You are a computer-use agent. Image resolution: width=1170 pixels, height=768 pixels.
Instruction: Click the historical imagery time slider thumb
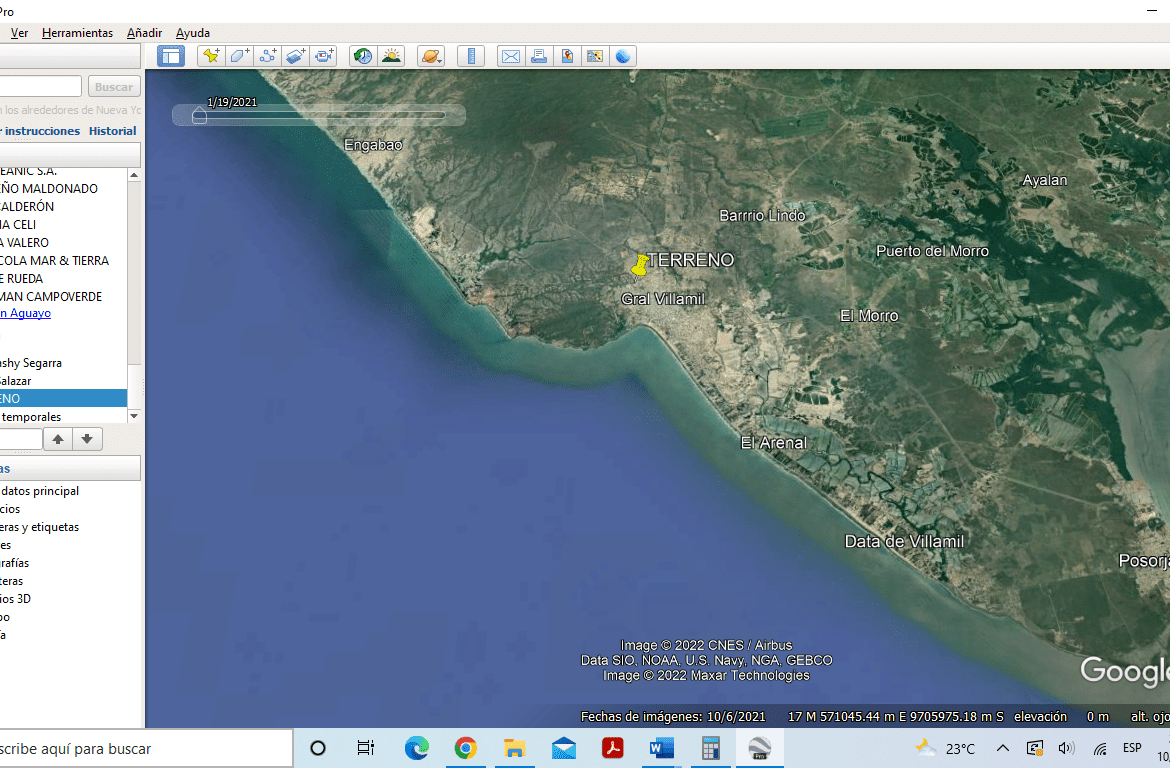tap(199, 115)
